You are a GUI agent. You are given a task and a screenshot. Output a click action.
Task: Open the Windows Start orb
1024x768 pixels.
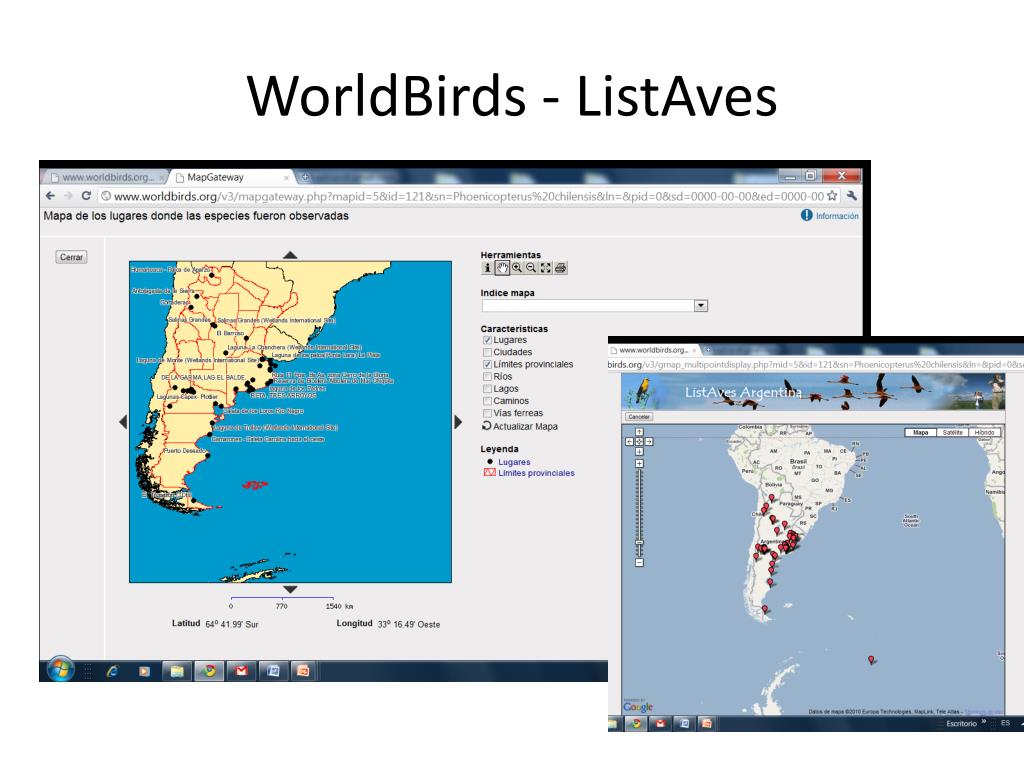click(60, 669)
